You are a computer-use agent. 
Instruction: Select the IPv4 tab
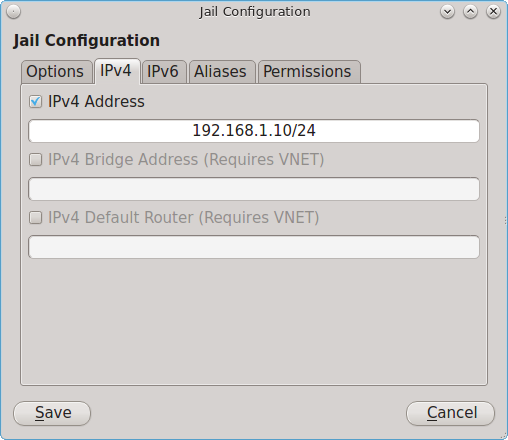pyautogui.click(x=117, y=71)
